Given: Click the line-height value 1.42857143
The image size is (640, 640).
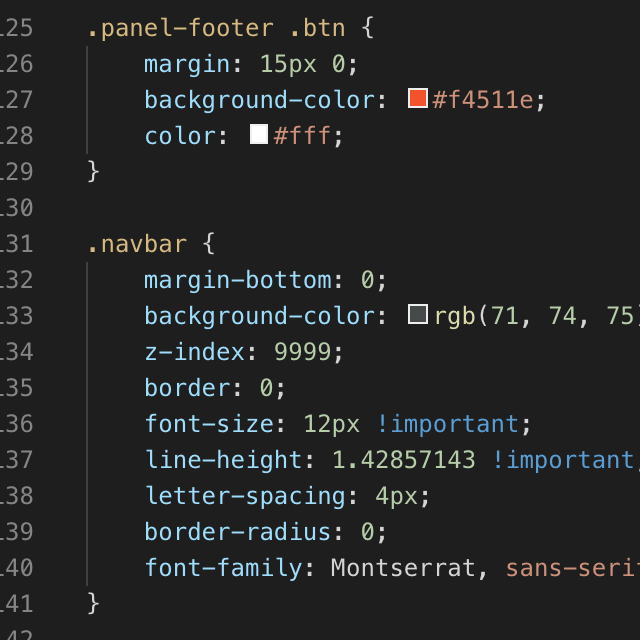Looking at the screenshot, I should tap(404, 460).
